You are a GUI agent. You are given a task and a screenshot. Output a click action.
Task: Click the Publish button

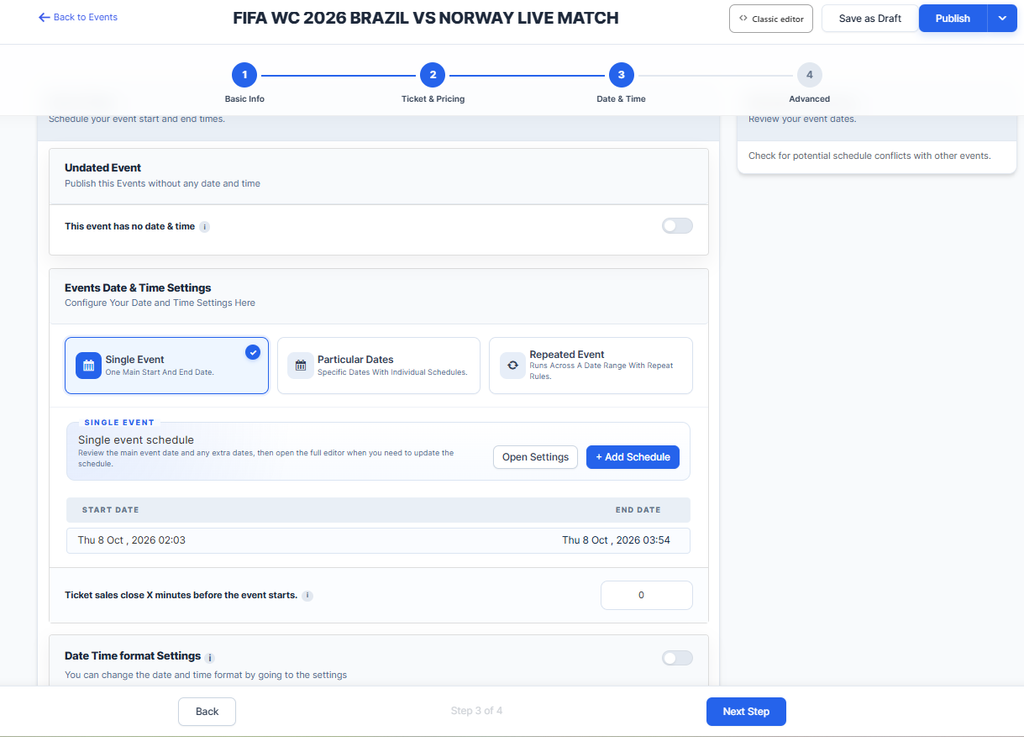pyautogui.click(x=953, y=18)
